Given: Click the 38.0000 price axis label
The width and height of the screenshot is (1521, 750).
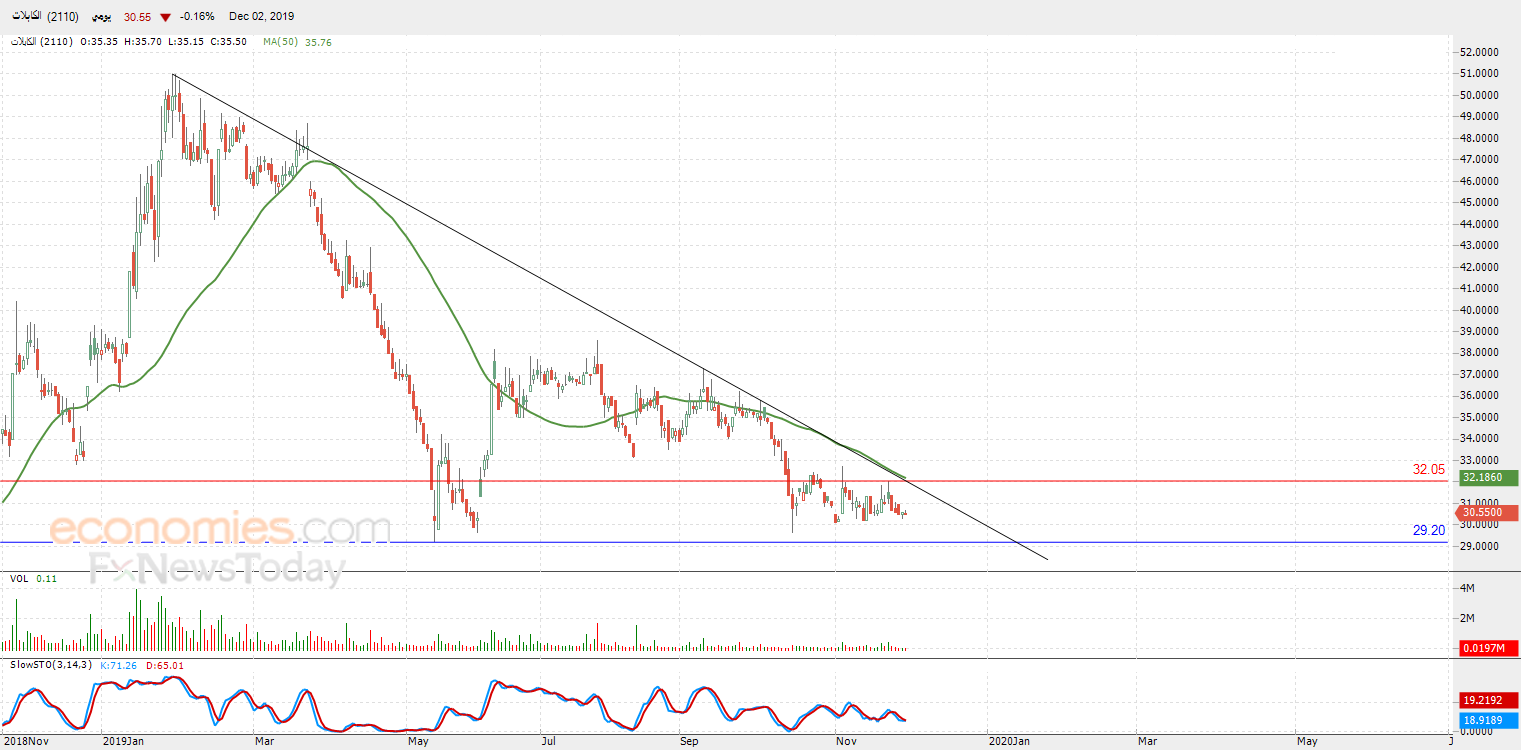Looking at the screenshot, I should (1480, 353).
